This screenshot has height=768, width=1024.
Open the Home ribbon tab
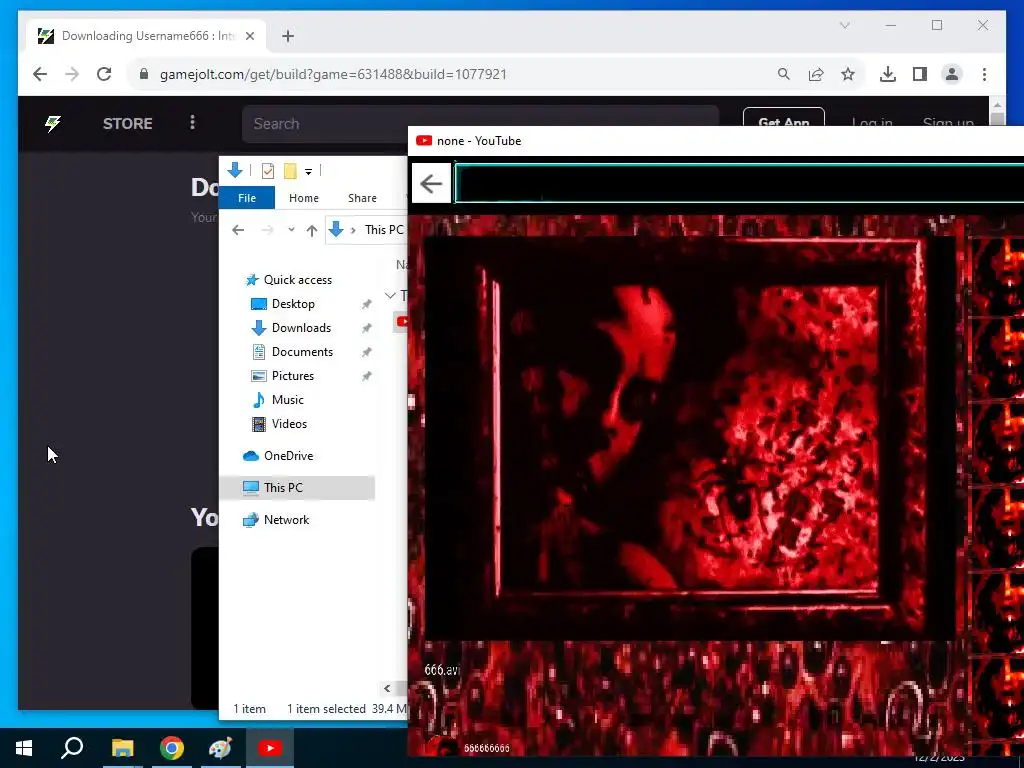[x=304, y=198]
